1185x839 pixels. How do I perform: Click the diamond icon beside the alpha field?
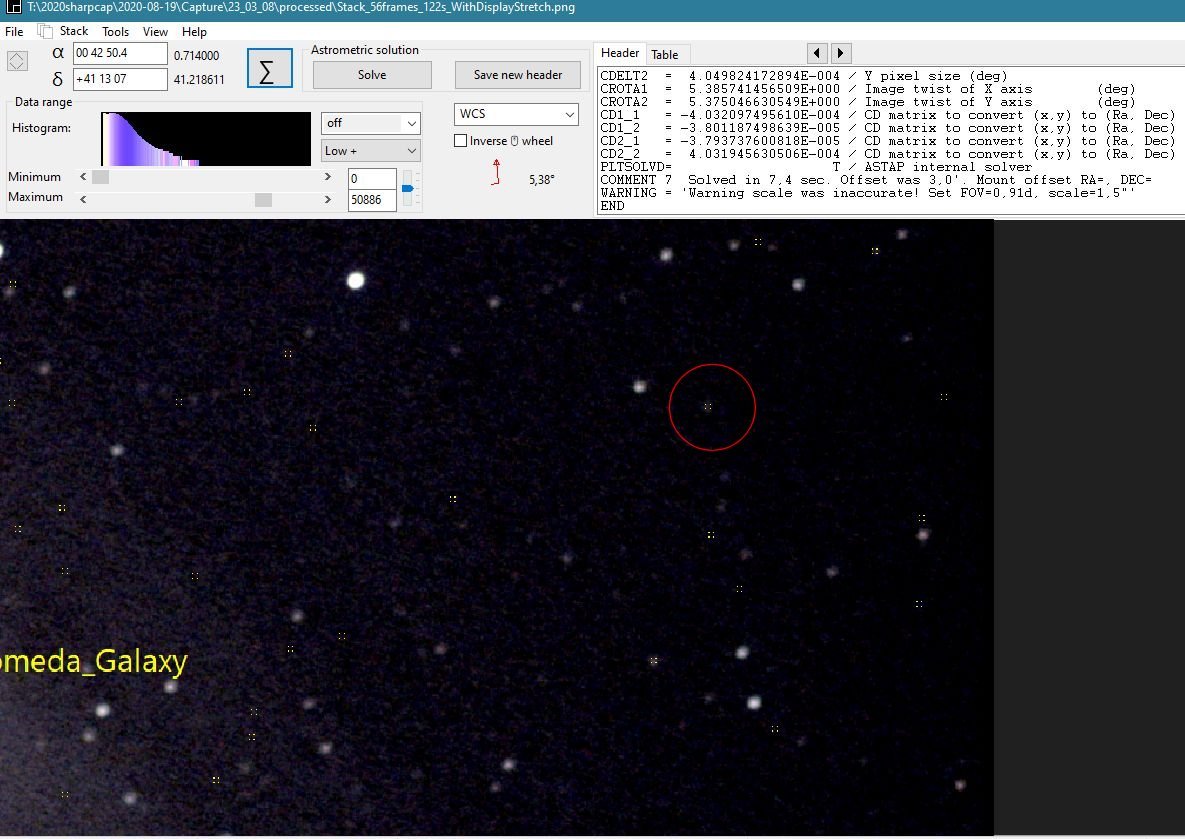[x=17, y=60]
